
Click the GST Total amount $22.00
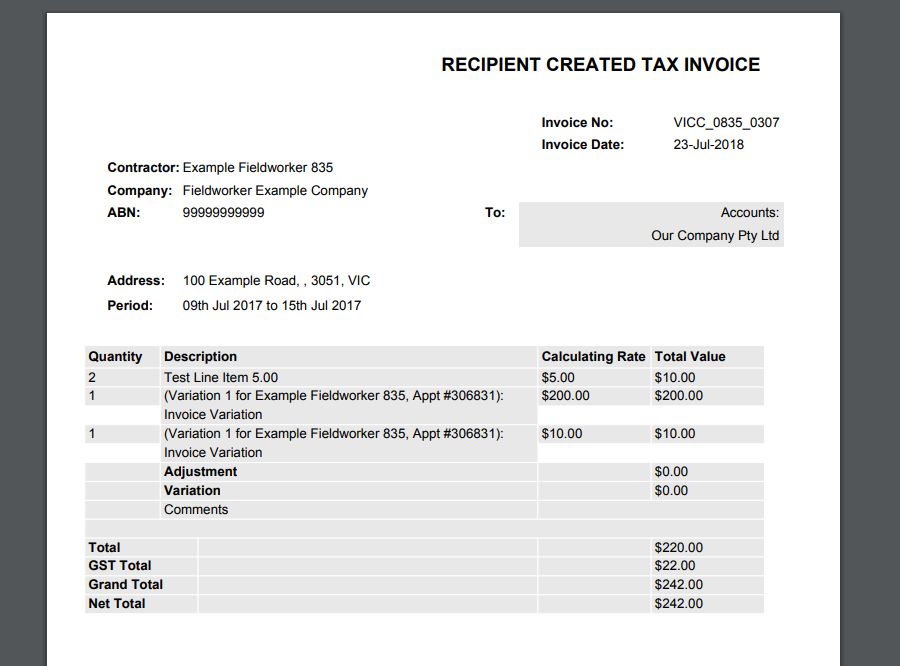(675, 565)
